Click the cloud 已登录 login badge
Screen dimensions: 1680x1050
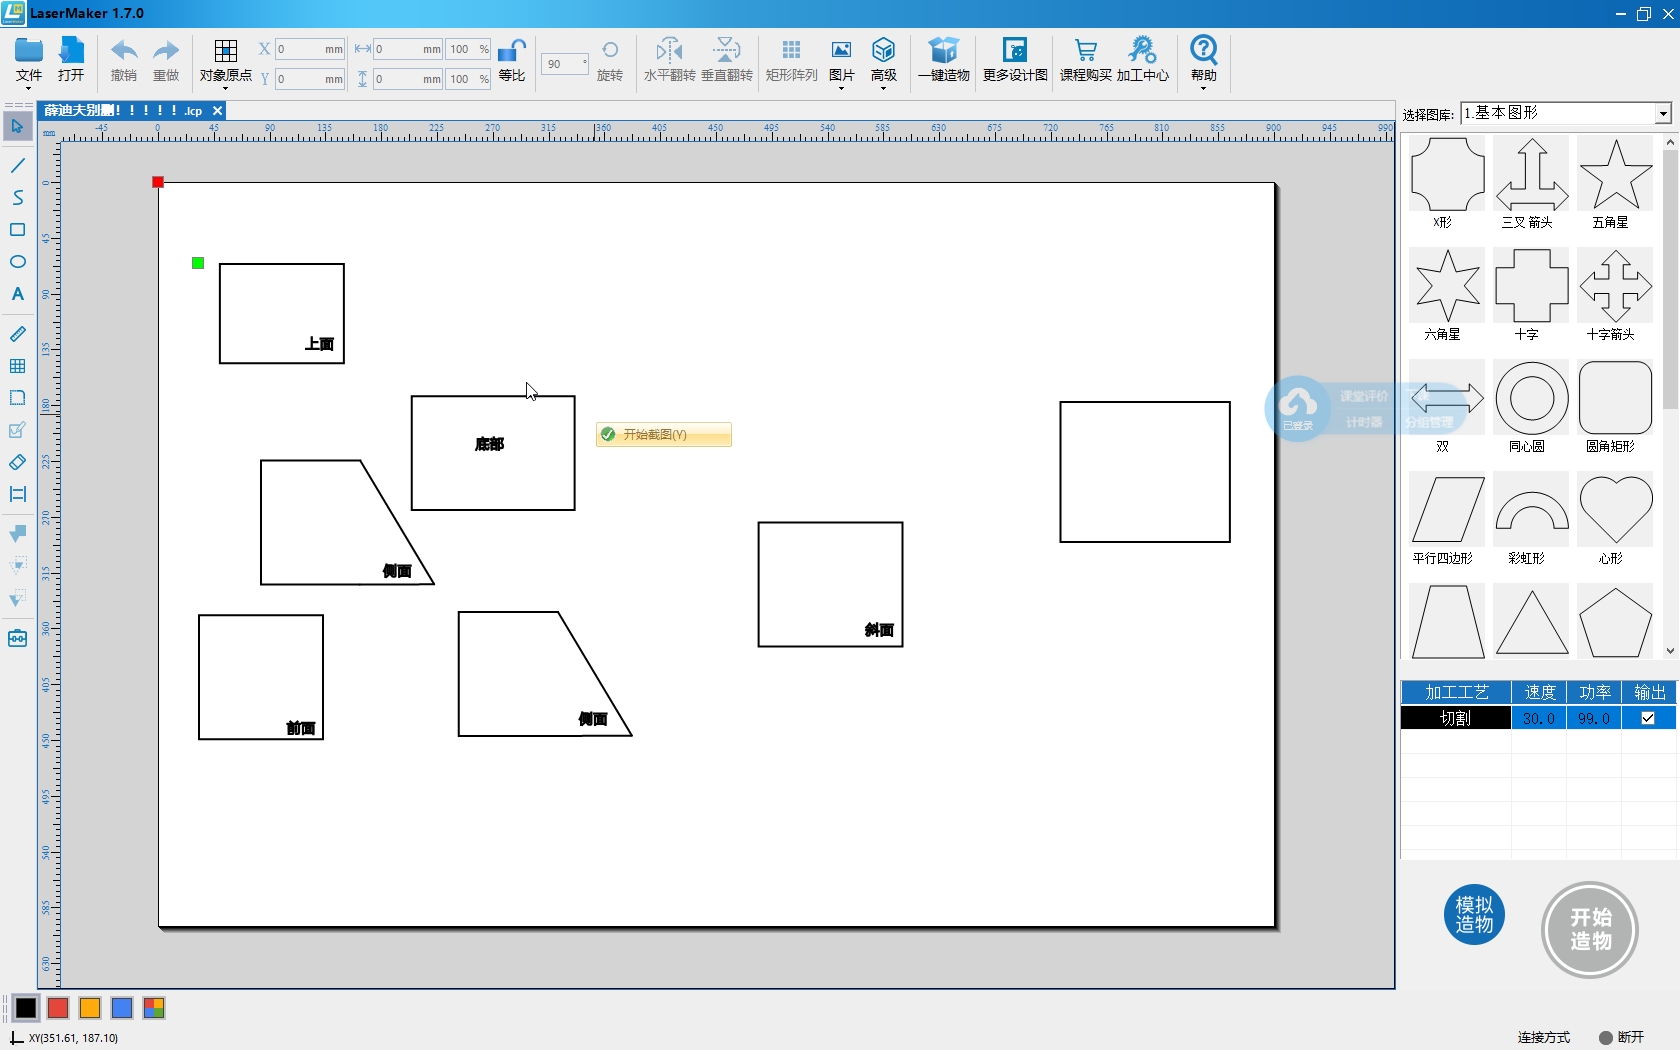pos(1298,408)
